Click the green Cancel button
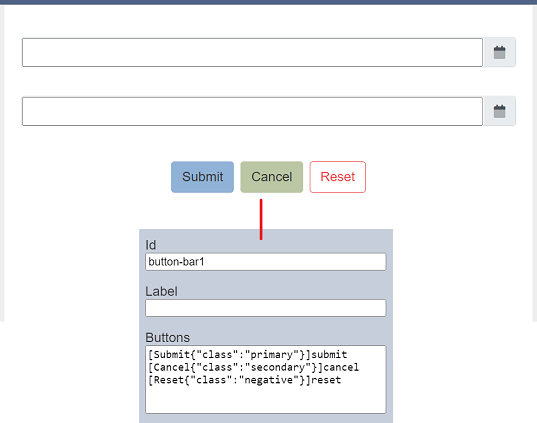 [272, 177]
